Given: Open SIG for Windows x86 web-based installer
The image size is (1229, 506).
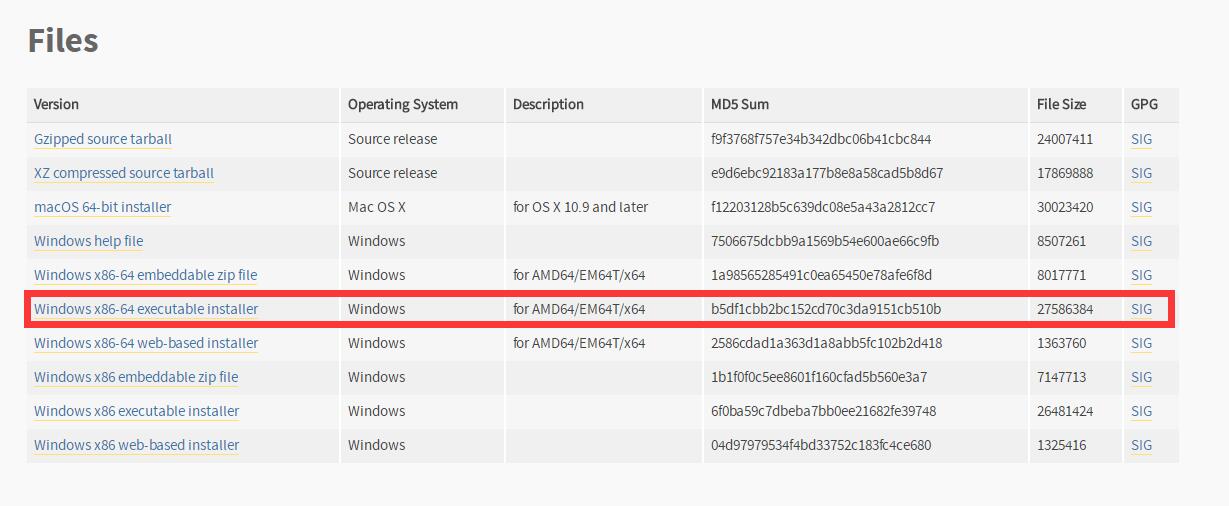Looking at the screenshot, I should pos(1141,445).
